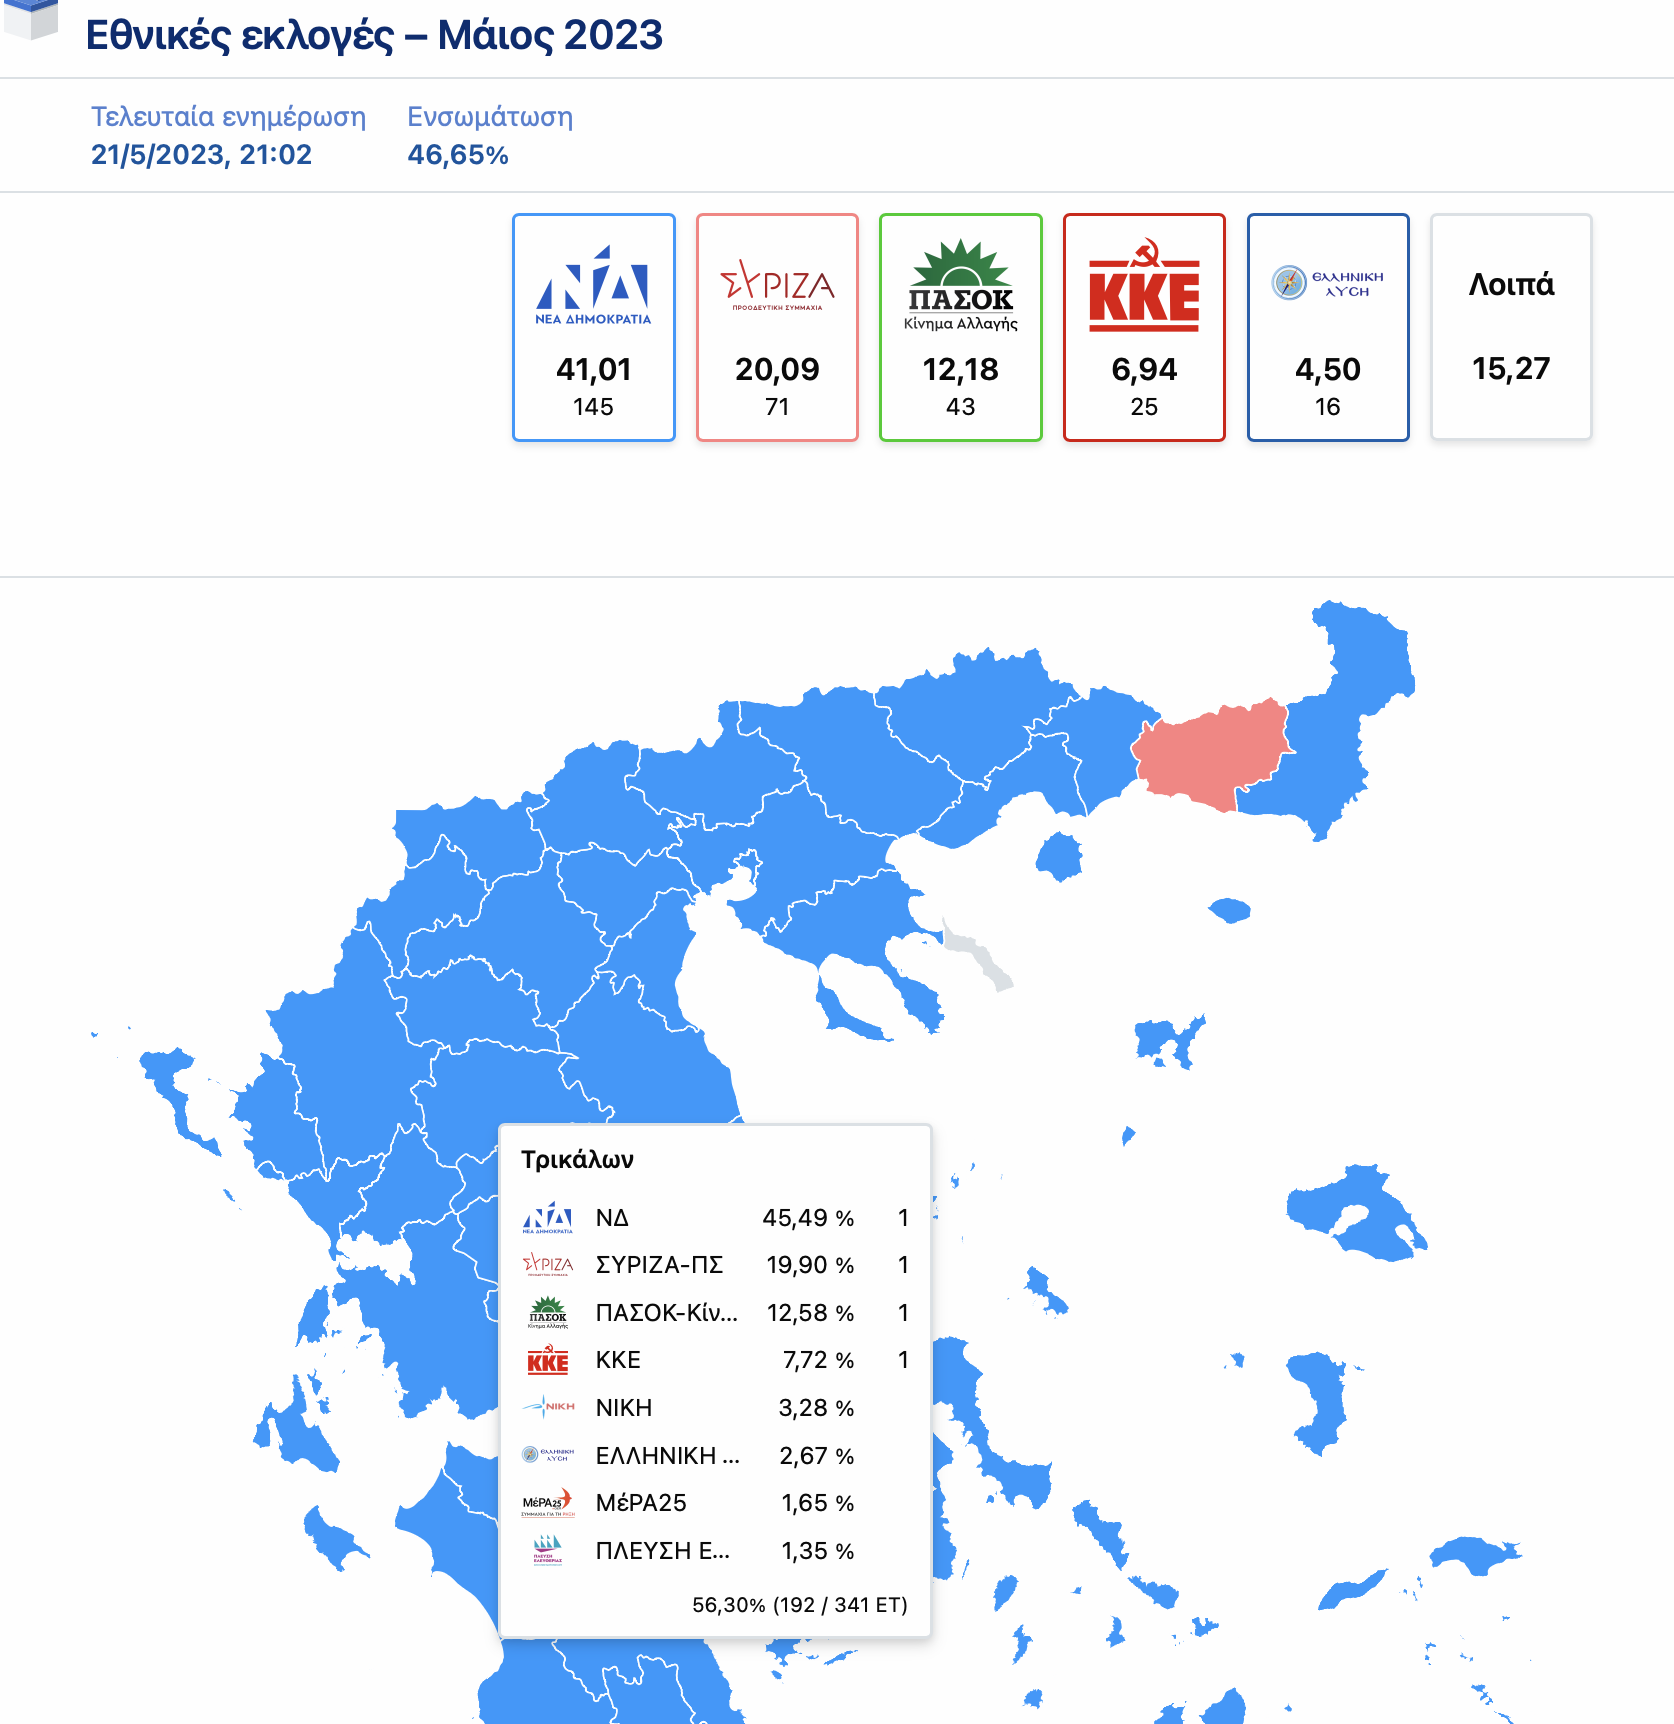Click the grey Mount Athos peninsula
The height and width of the screenshot is (1724, 1674).
click(x=977, y=955)
